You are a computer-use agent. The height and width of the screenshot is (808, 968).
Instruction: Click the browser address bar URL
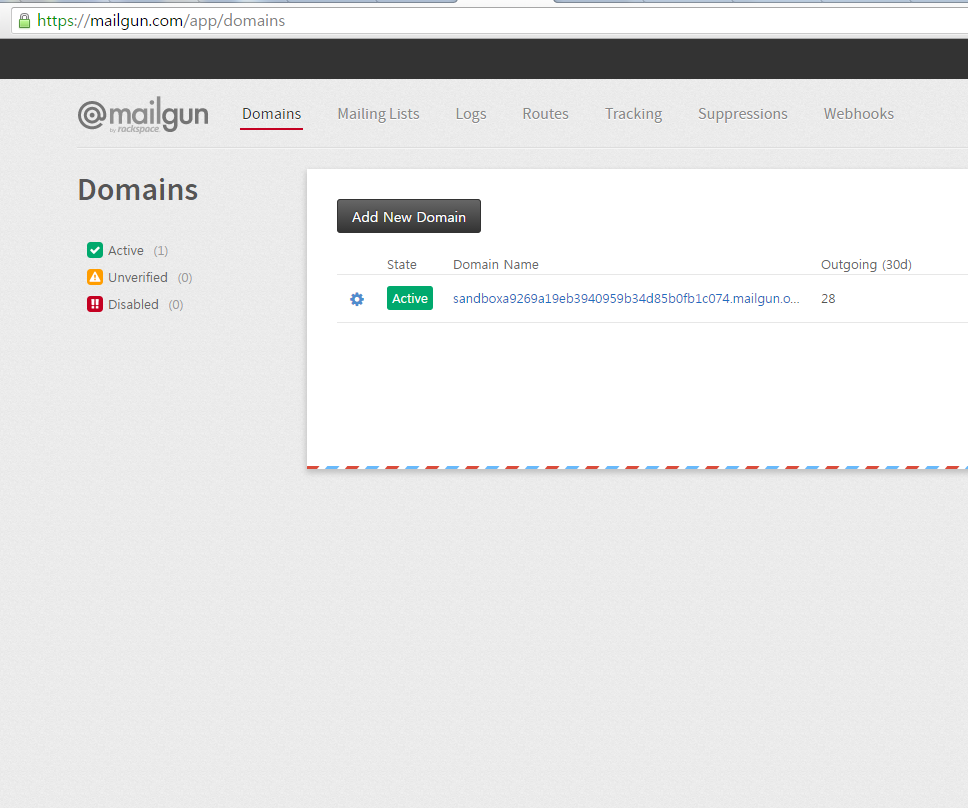161,21
